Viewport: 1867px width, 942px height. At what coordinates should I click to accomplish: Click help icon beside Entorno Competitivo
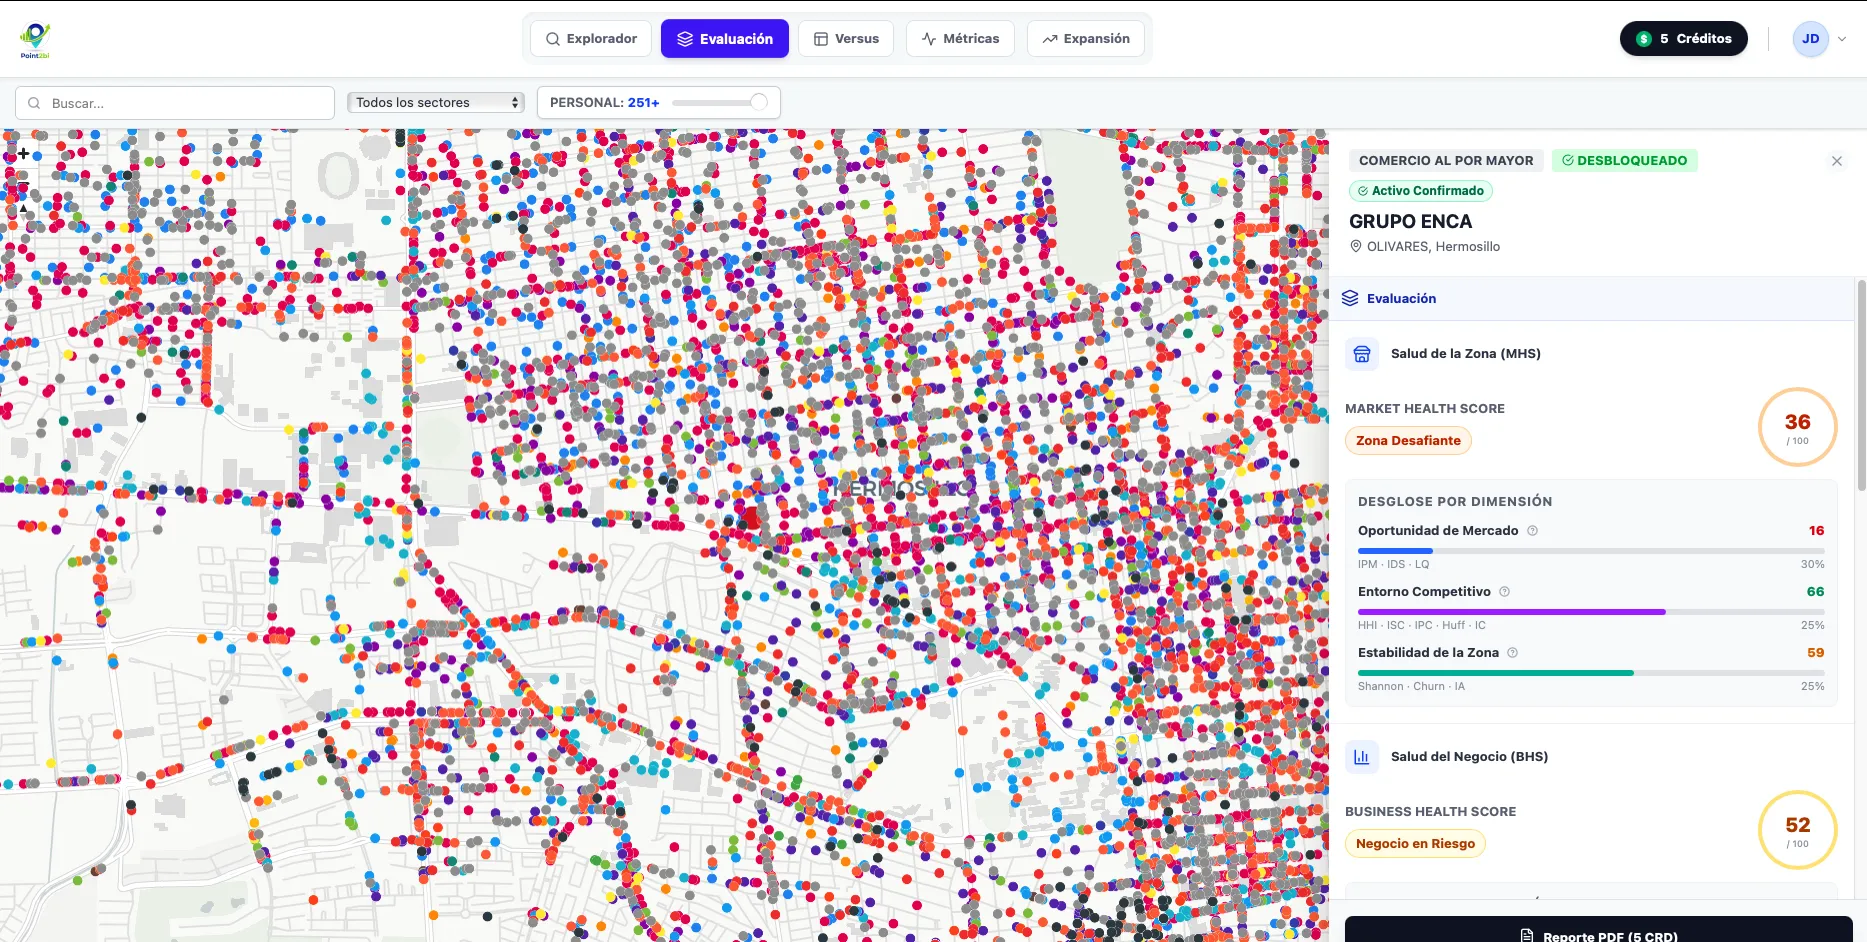(x=1504, y=592)
